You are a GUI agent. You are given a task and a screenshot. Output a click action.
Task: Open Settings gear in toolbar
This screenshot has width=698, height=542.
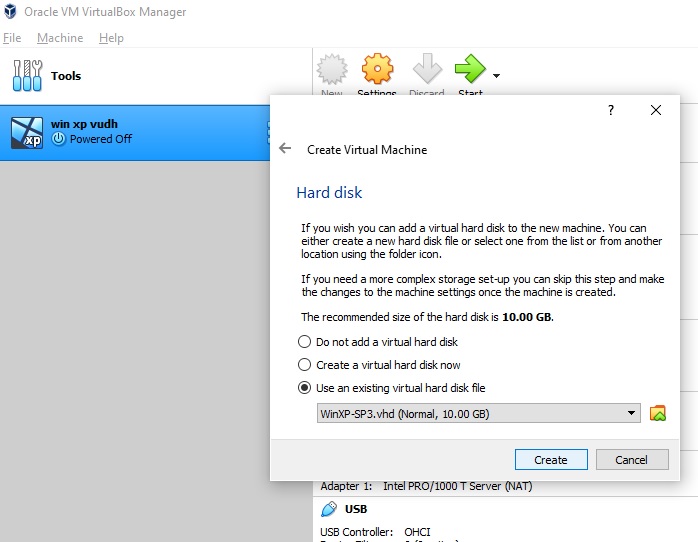tap(377, 69)
